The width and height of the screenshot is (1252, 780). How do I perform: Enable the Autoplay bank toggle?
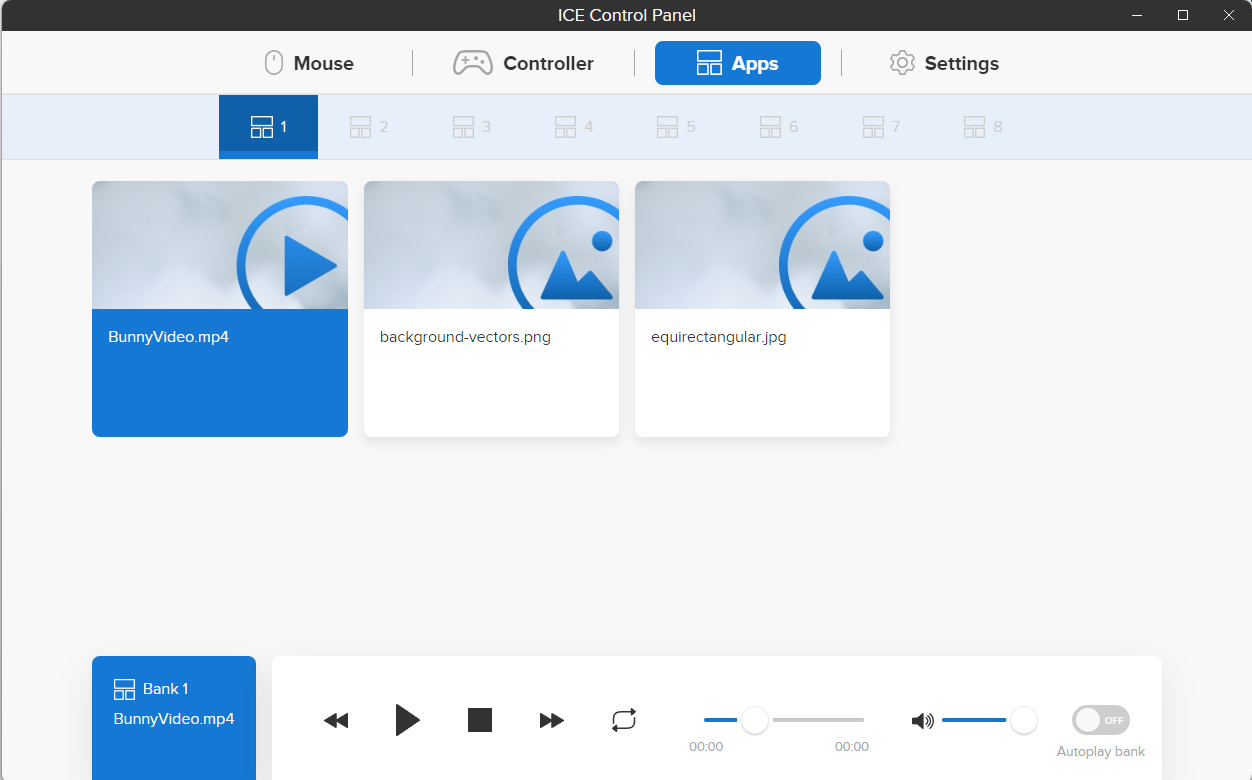[x=1100, y=720]
